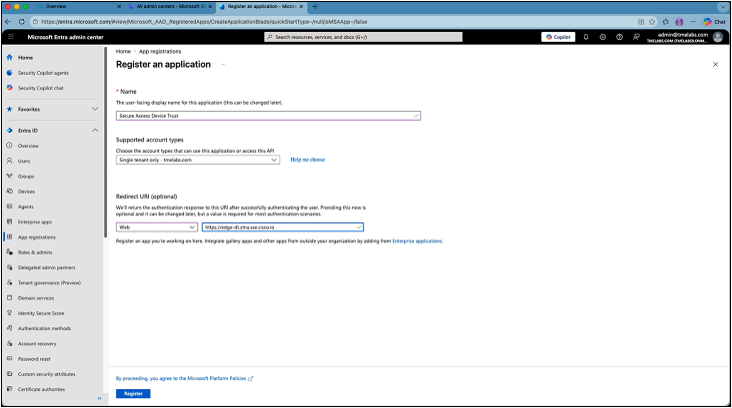Click the sidebar scrollbar
The height and width of the screenshot is (408, 732).
[x=106, y=142]
